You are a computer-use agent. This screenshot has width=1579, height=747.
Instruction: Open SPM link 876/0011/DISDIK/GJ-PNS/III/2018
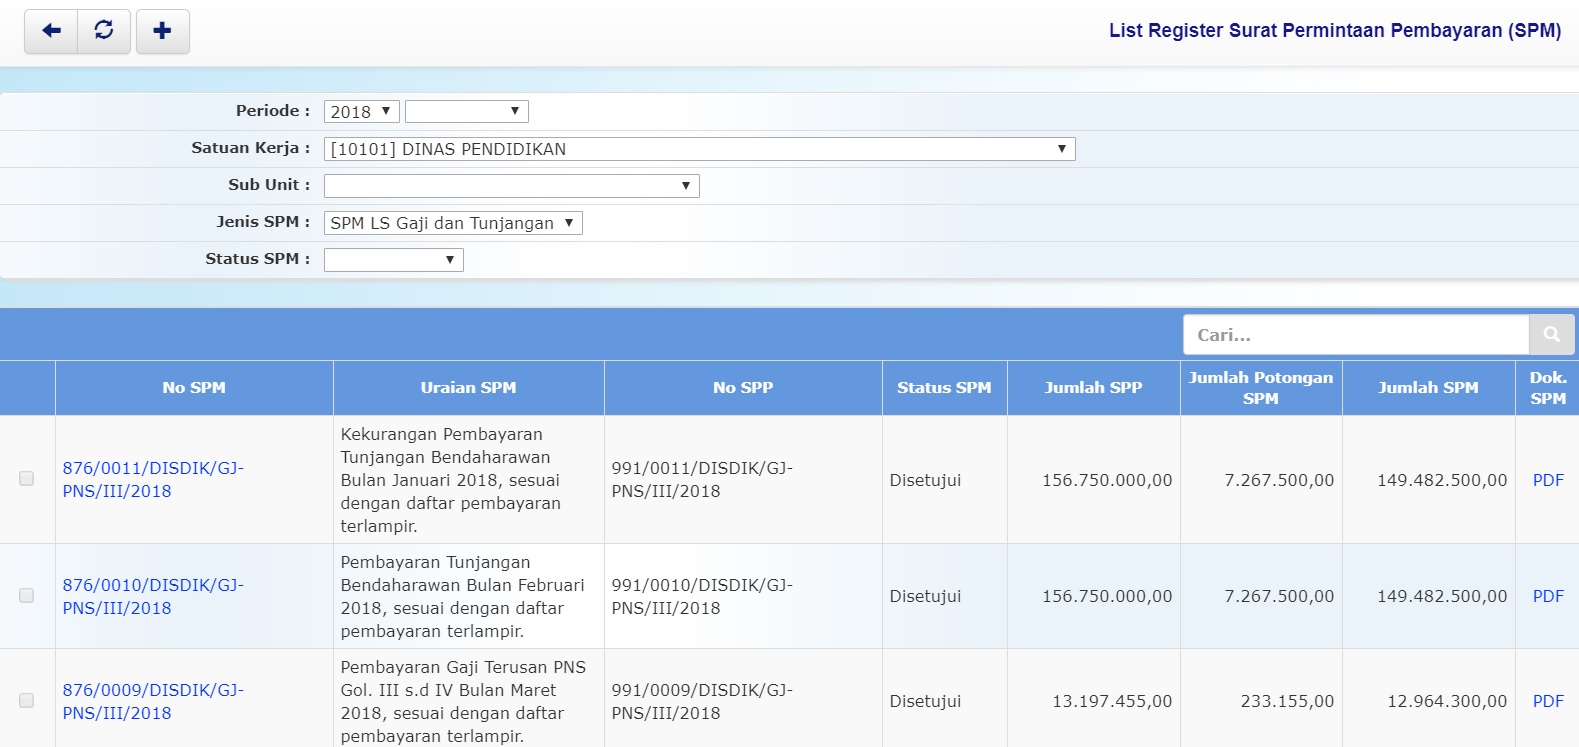(x=153, y=480)
